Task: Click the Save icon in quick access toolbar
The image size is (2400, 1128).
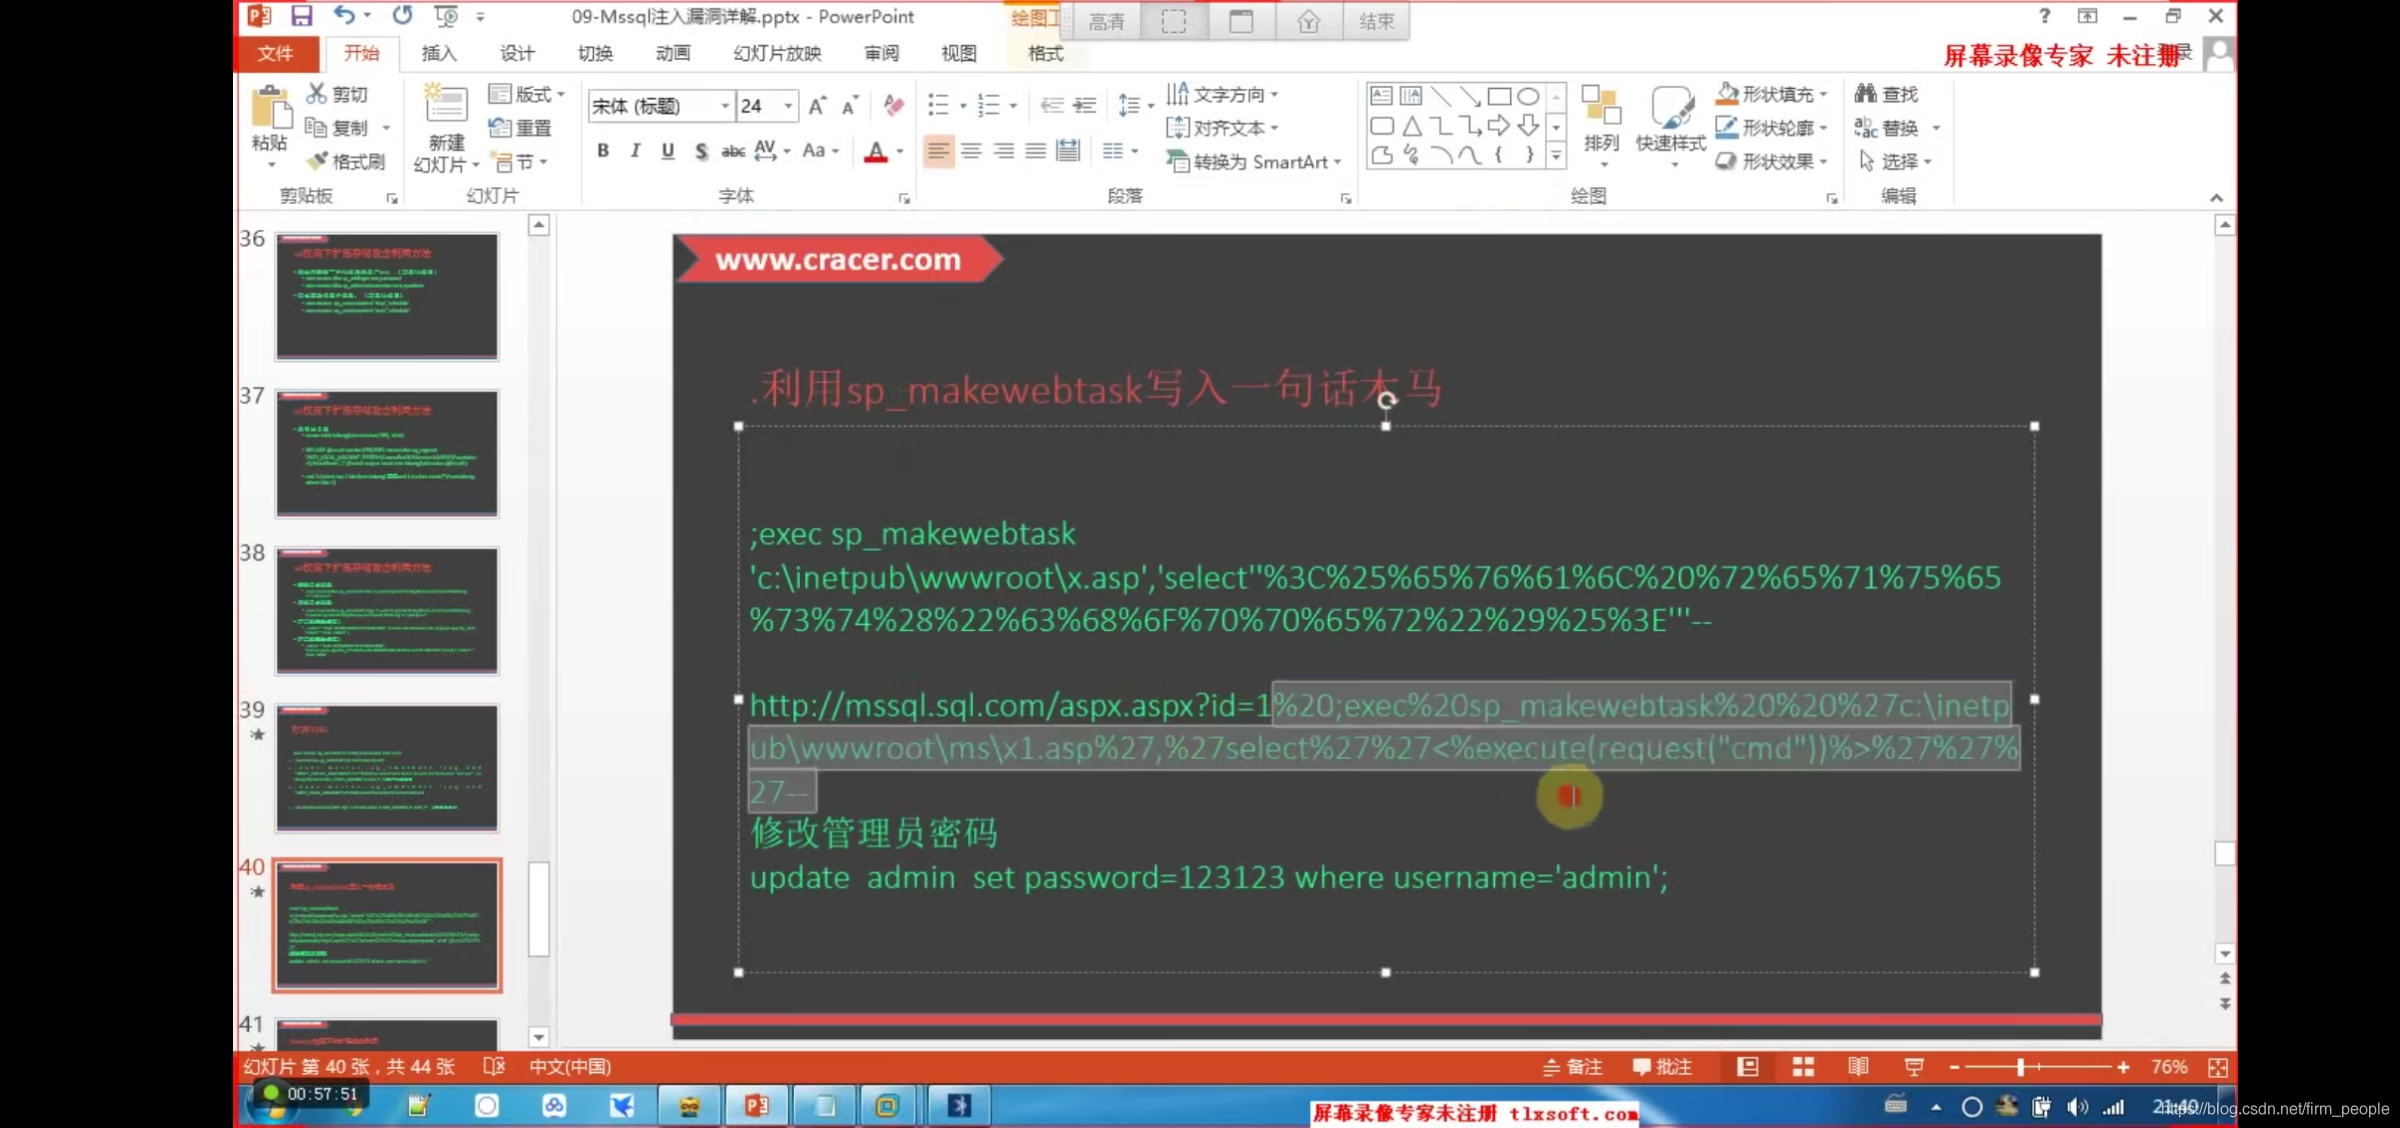Action: 302,16
